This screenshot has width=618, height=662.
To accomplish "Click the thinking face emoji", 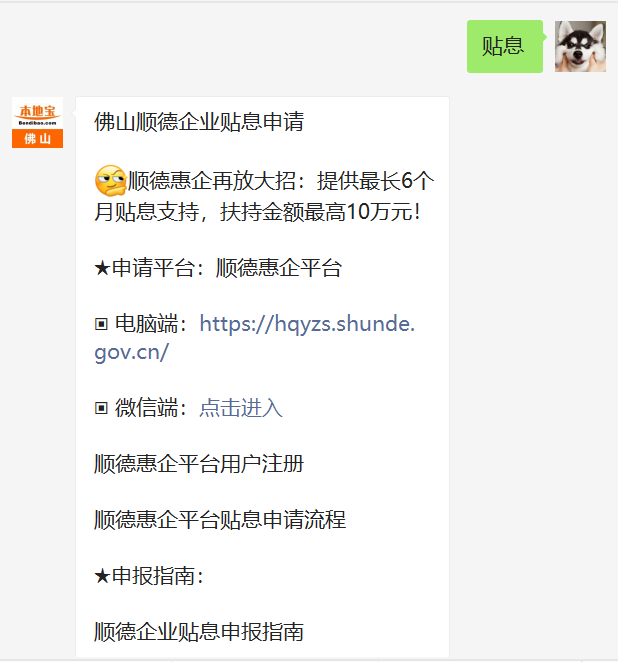I will (111, 181).
